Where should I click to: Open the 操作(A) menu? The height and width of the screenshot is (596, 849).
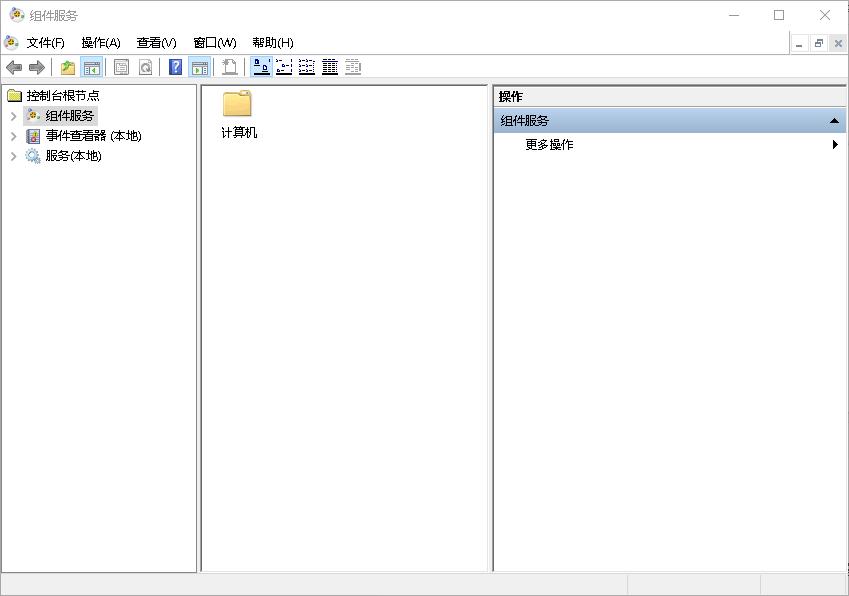100,42
